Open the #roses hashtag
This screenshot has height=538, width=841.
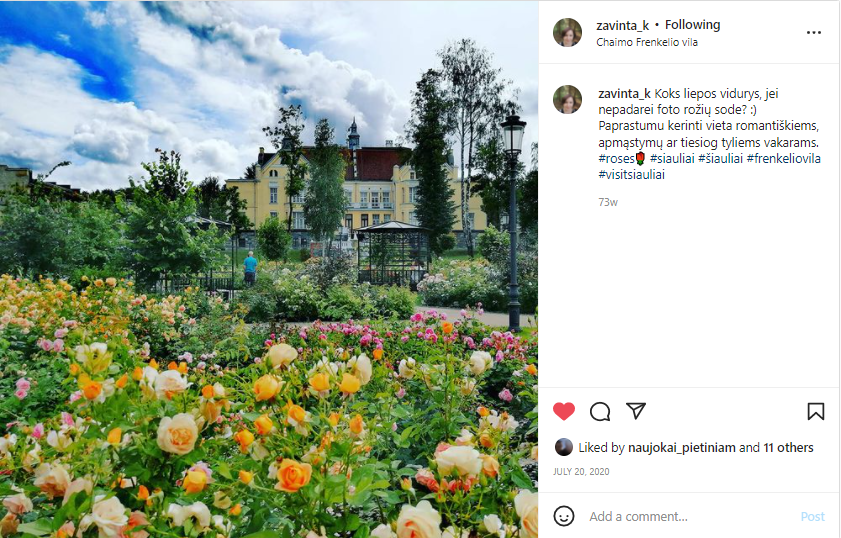621,158
